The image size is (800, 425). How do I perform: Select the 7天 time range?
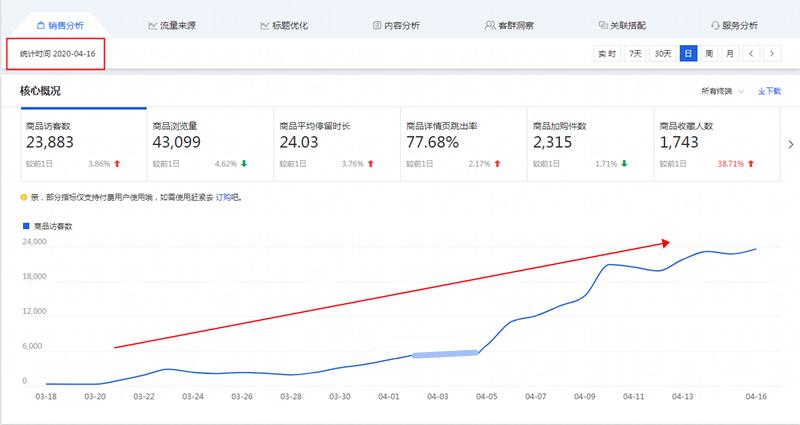(x=635, y=54)
